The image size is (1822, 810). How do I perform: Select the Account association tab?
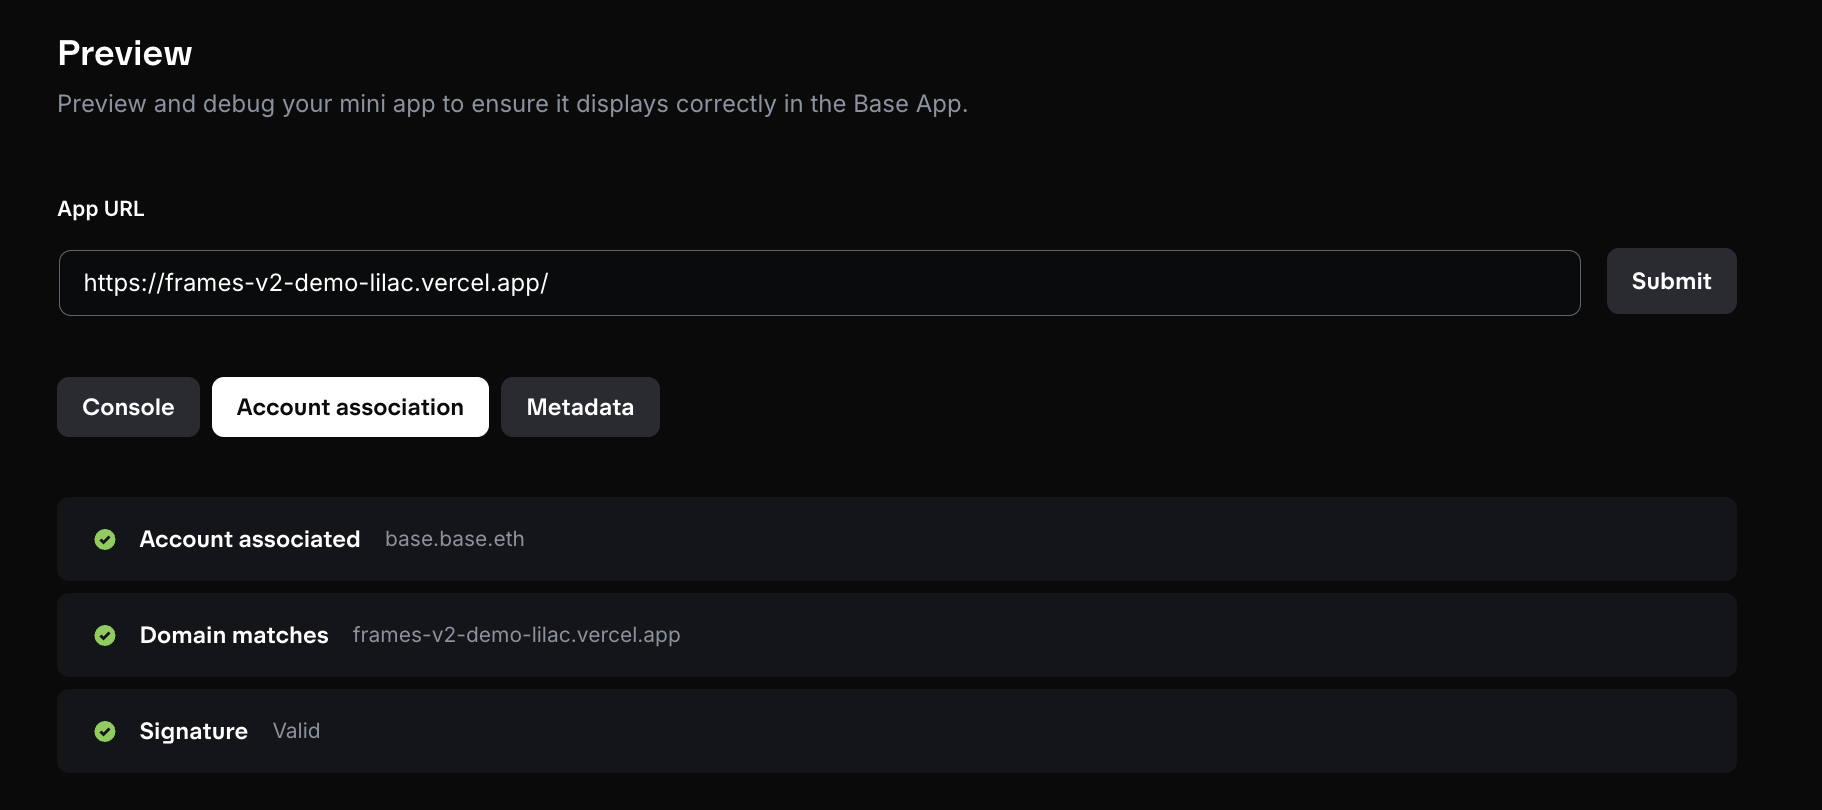(350, 407)
